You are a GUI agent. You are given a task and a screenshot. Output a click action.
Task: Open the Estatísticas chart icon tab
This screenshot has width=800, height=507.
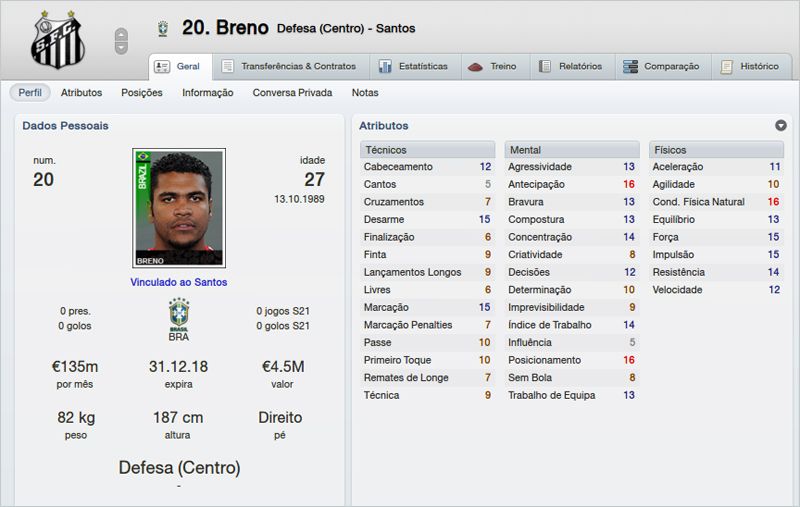[x=385, y=67]
